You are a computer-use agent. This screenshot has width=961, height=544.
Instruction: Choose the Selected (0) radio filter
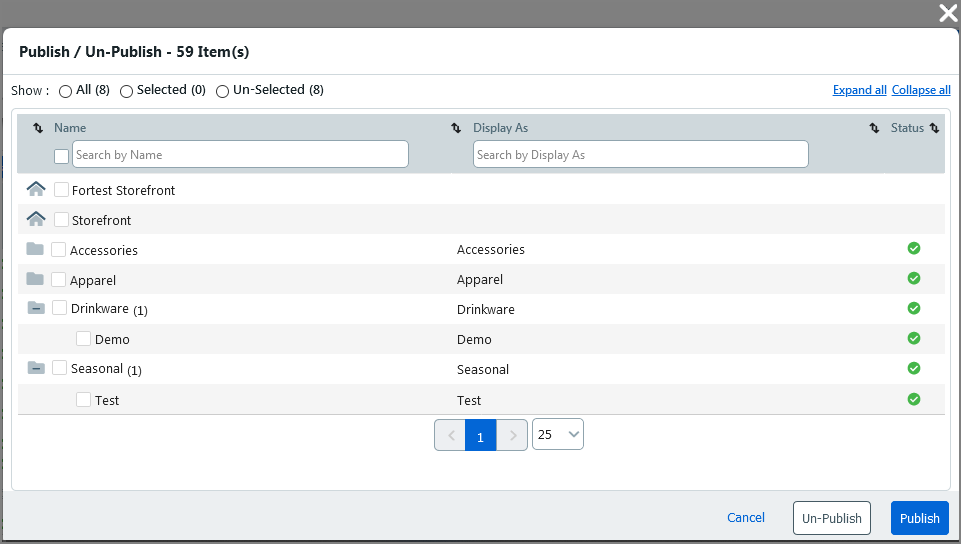click(x=126, y=91)
